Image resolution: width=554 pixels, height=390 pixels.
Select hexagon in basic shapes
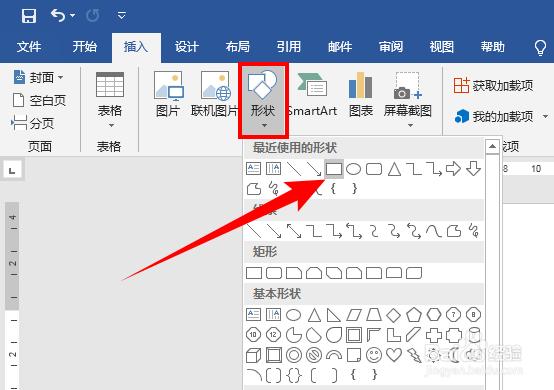pos(434,314)
